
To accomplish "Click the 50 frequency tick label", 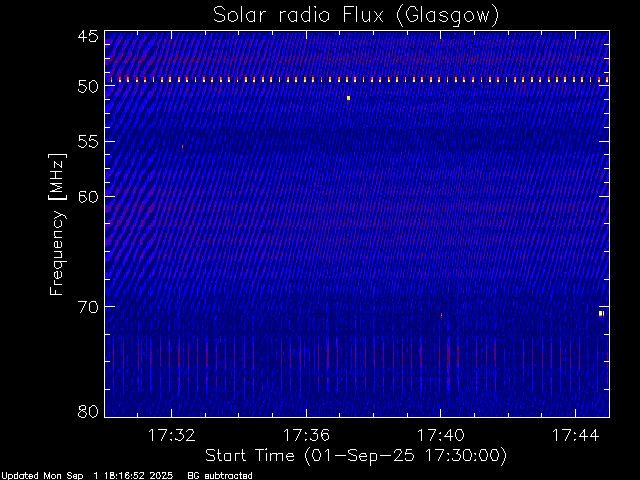I will [x=88, y=86].
